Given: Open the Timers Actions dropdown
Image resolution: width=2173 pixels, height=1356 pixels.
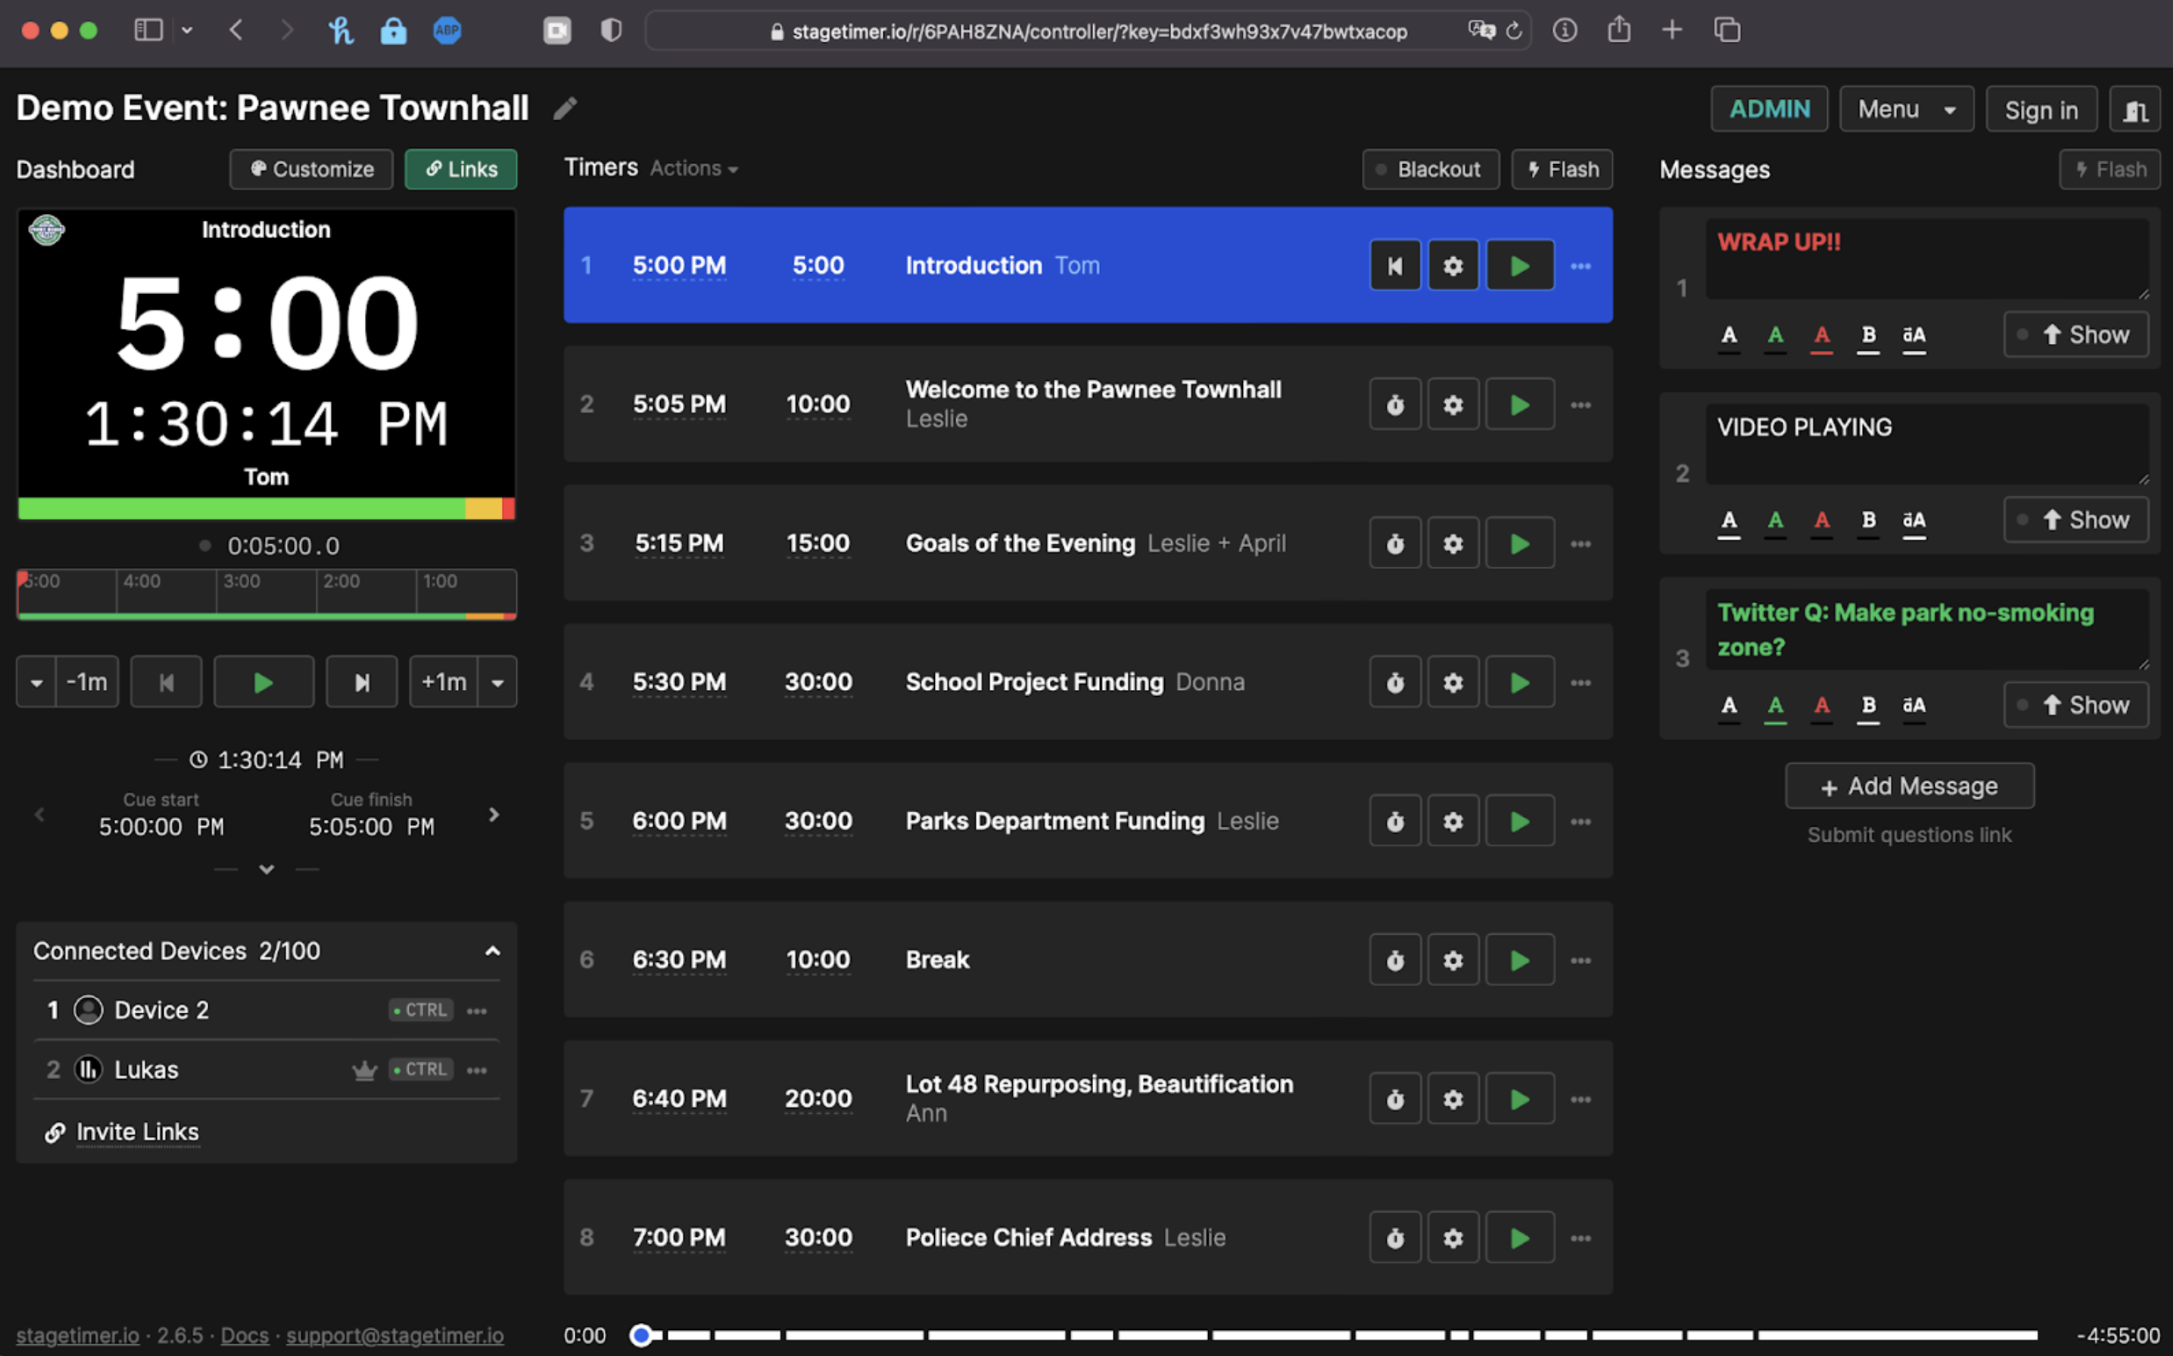Looking at the screenshot, I should (694, 169).
